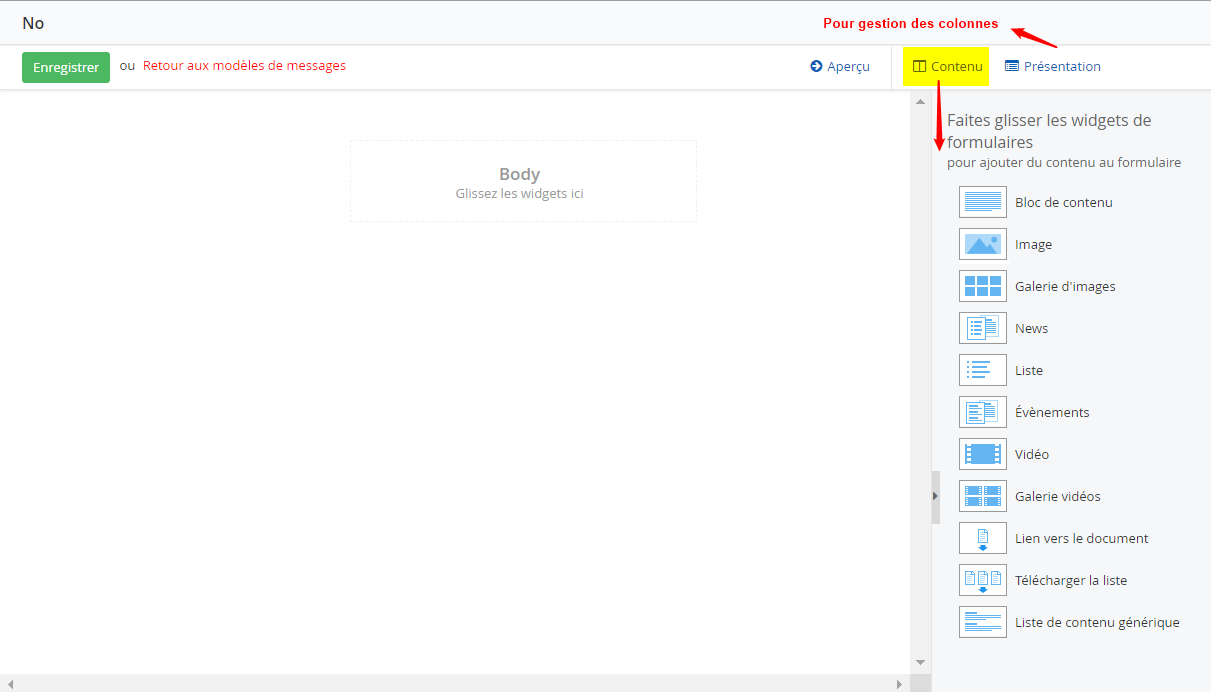
Task: Select the Liste widget icon
Action: coord(982,370)
